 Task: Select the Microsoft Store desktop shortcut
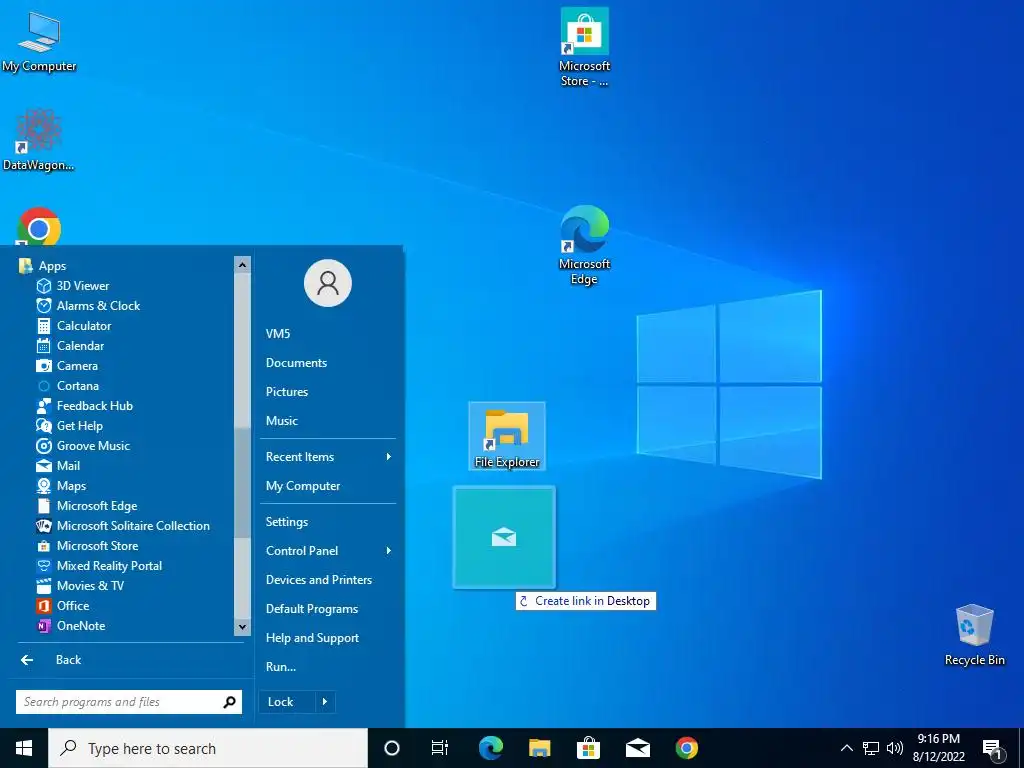click(x=584, y=48)
